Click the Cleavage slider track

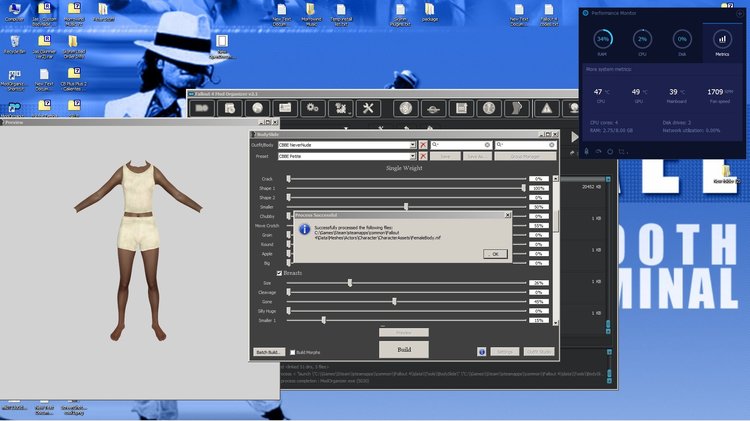407,292
